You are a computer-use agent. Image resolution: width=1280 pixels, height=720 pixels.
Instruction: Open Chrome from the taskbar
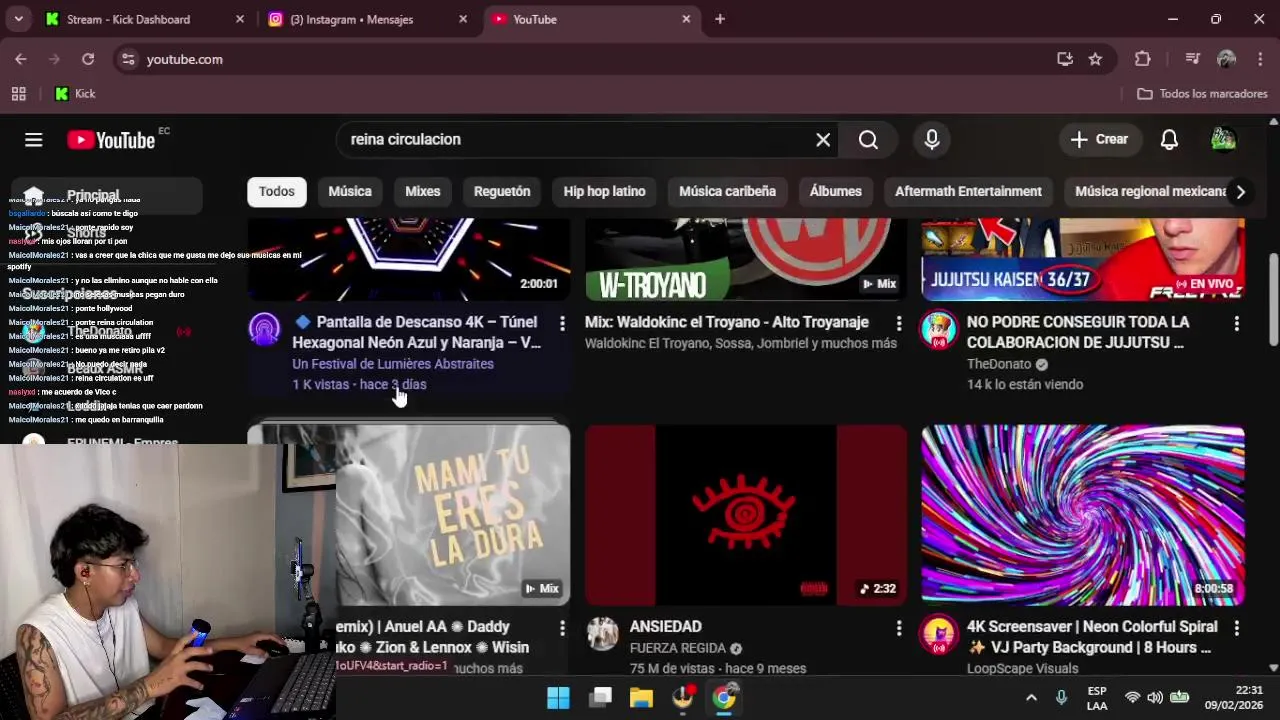(x=724, y=697)
